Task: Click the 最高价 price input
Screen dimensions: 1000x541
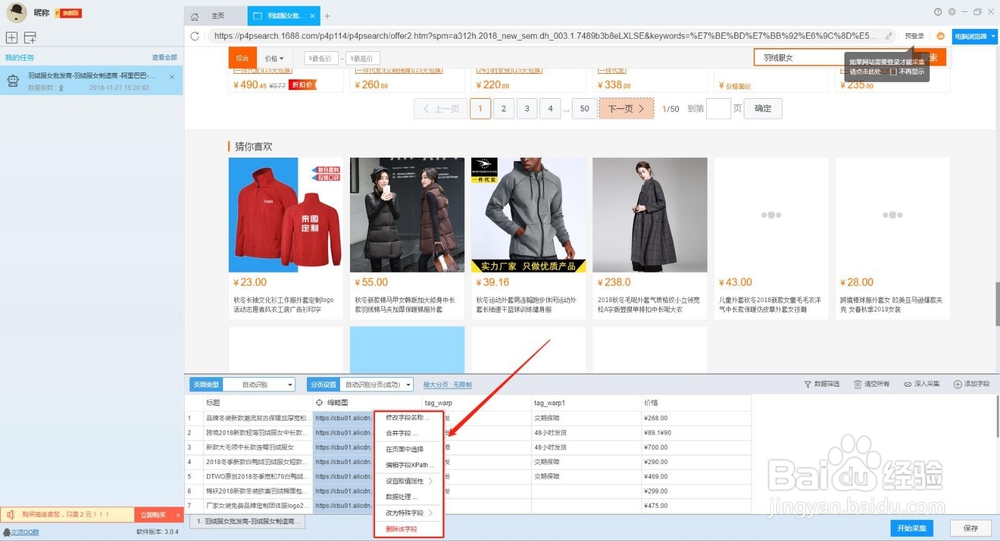Action: coord(363,58)
